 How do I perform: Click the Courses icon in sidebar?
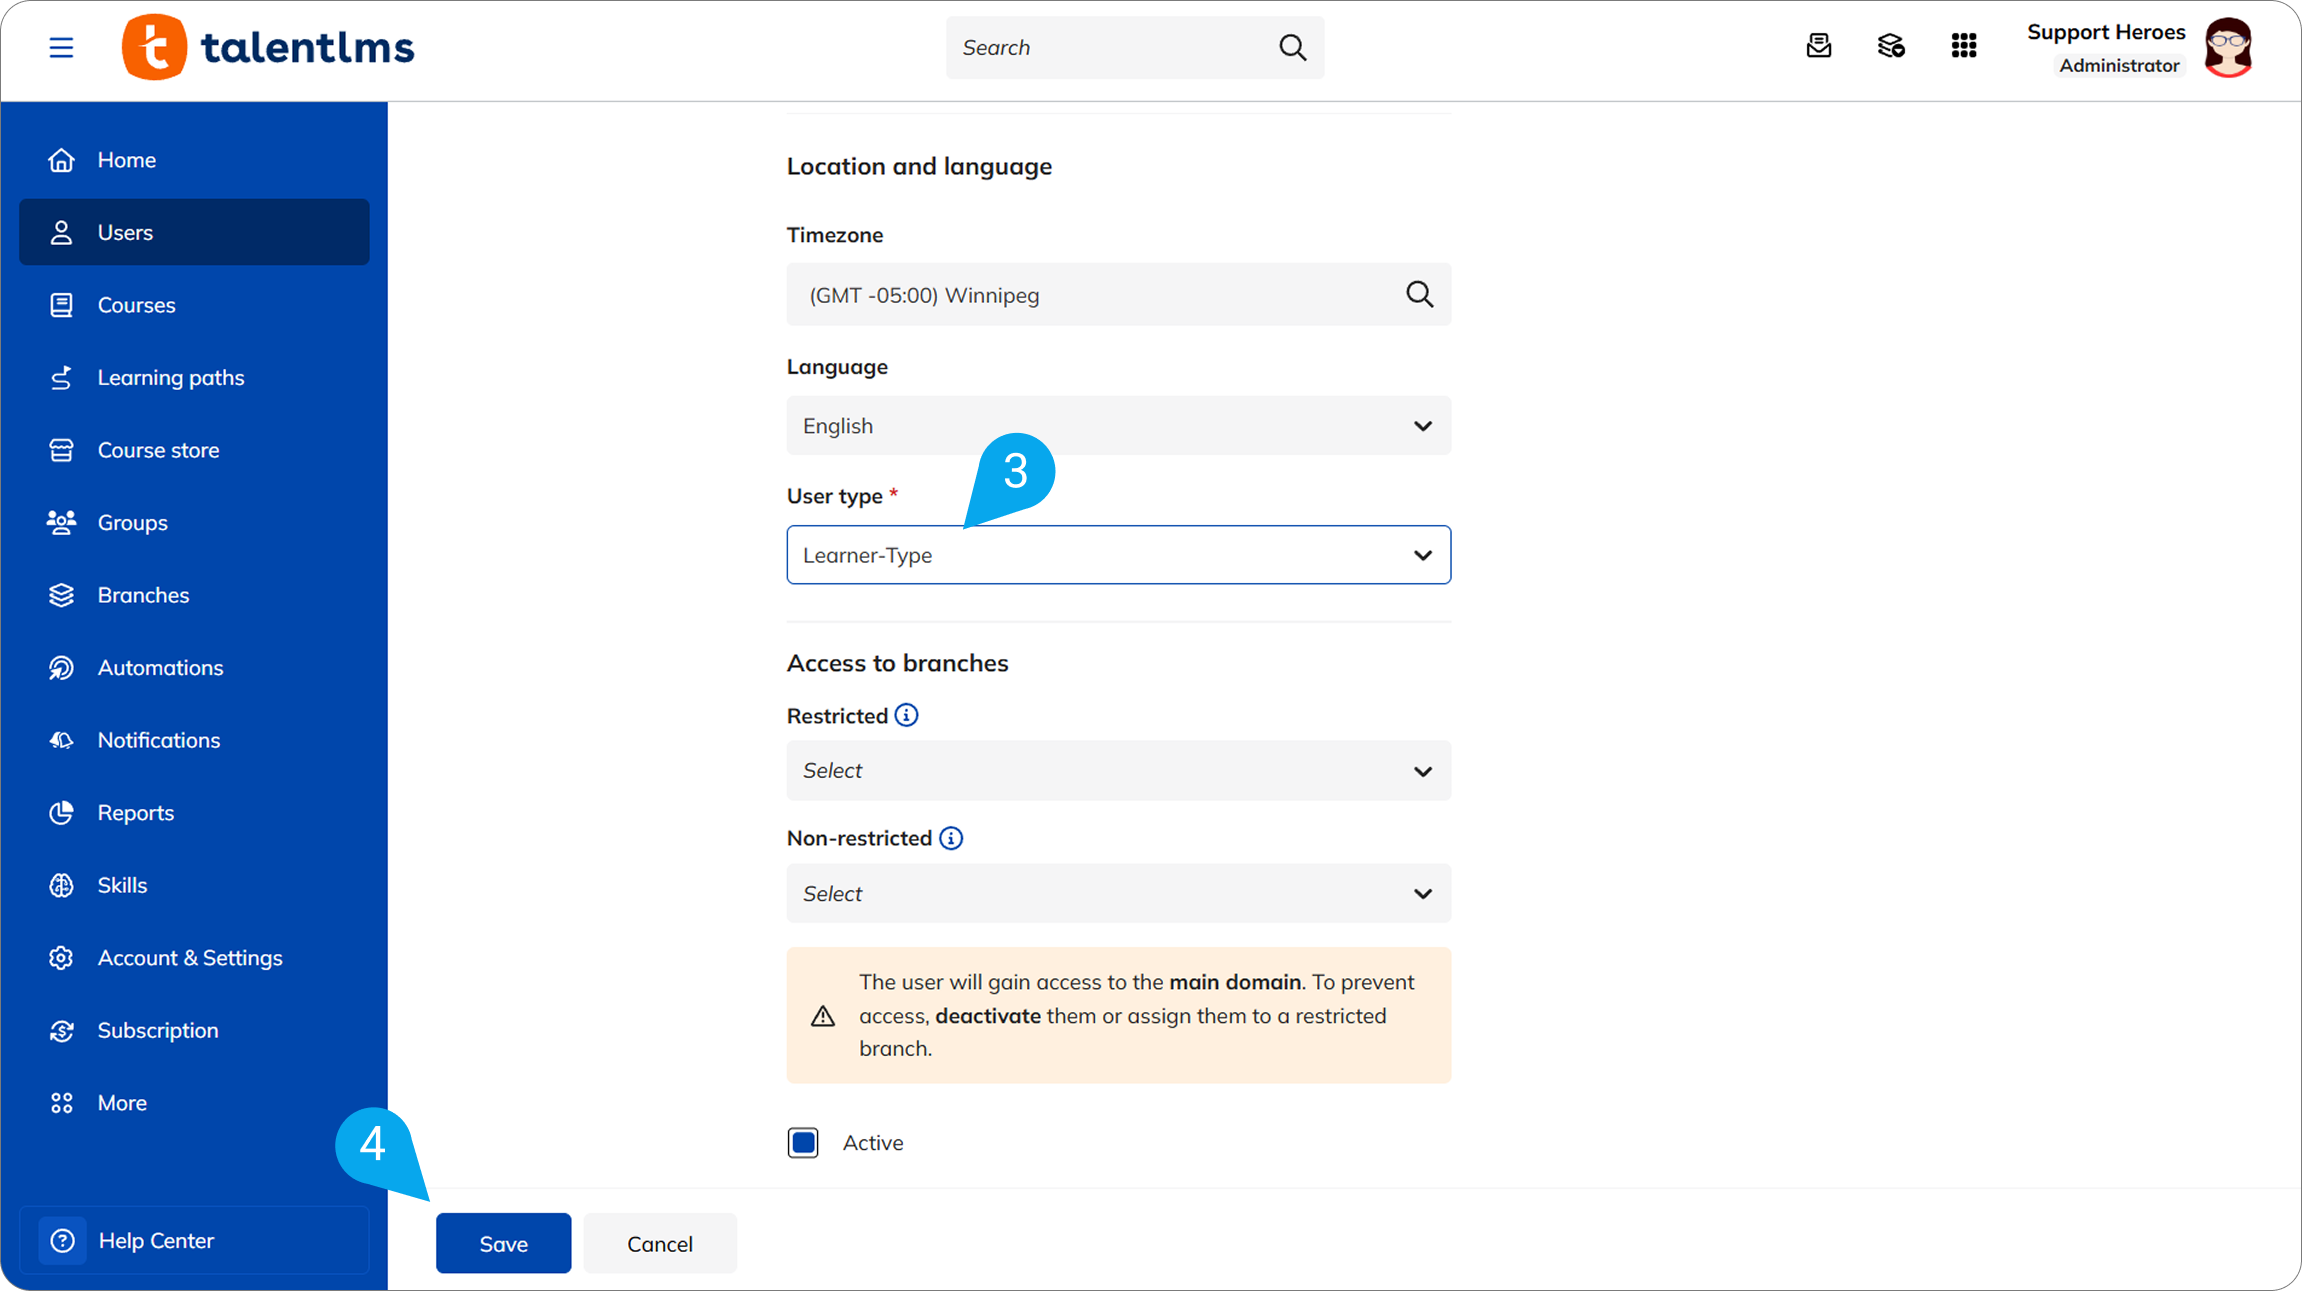coord(61,305)
